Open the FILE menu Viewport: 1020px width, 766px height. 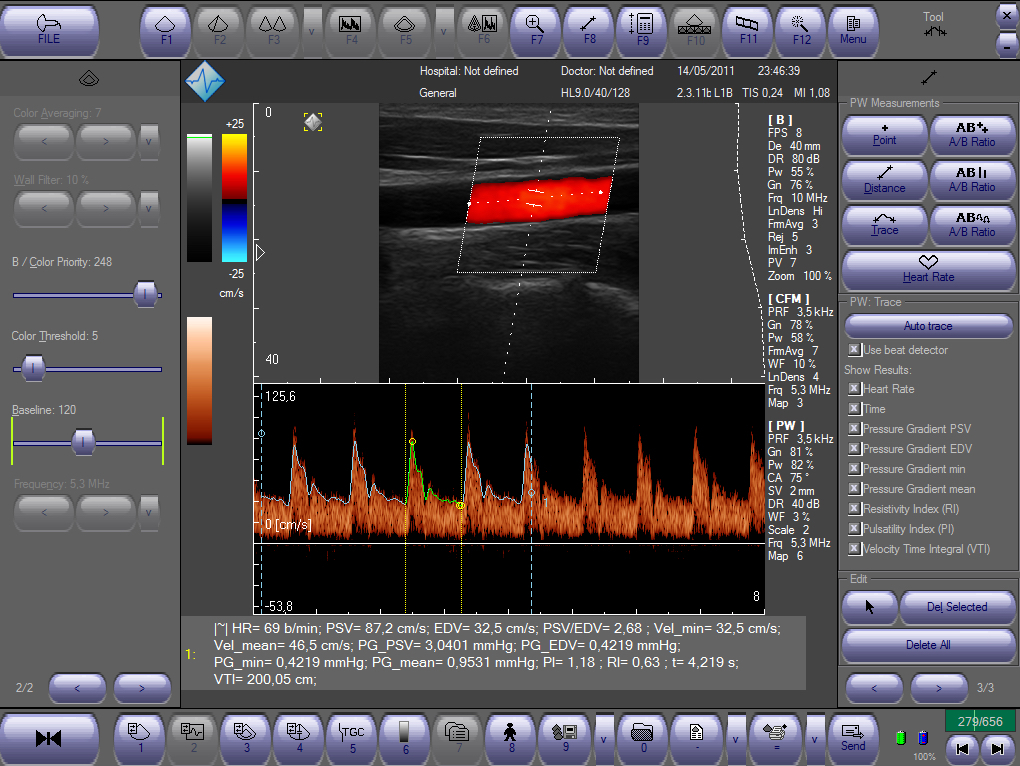click(x=49, y=30)
